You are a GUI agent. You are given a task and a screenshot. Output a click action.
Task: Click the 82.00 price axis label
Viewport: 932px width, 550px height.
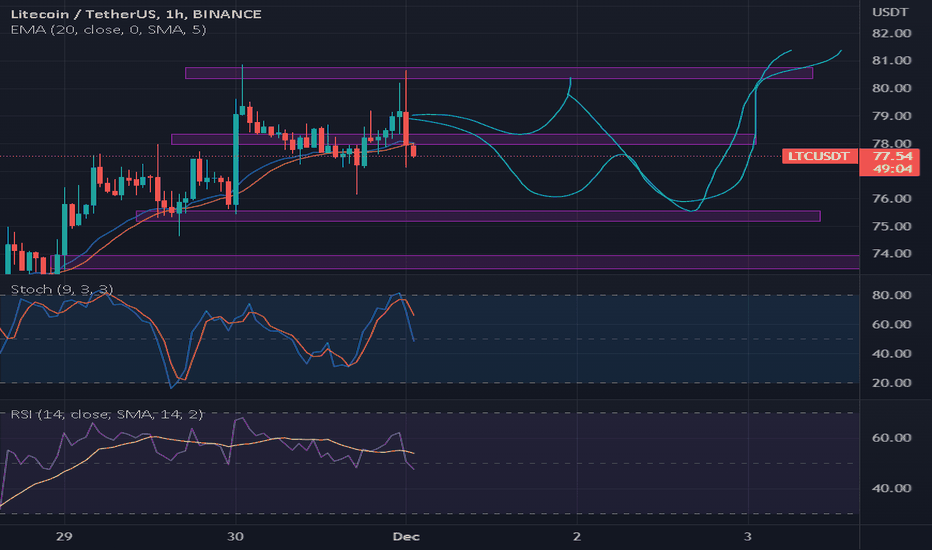892,33
